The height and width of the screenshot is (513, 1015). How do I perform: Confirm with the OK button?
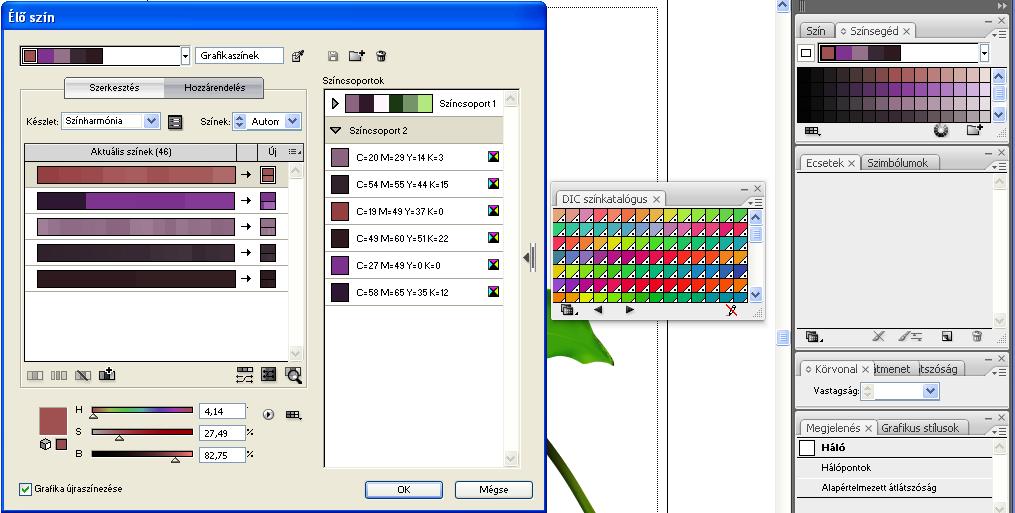pyautogui.click(x=404, y=490)
